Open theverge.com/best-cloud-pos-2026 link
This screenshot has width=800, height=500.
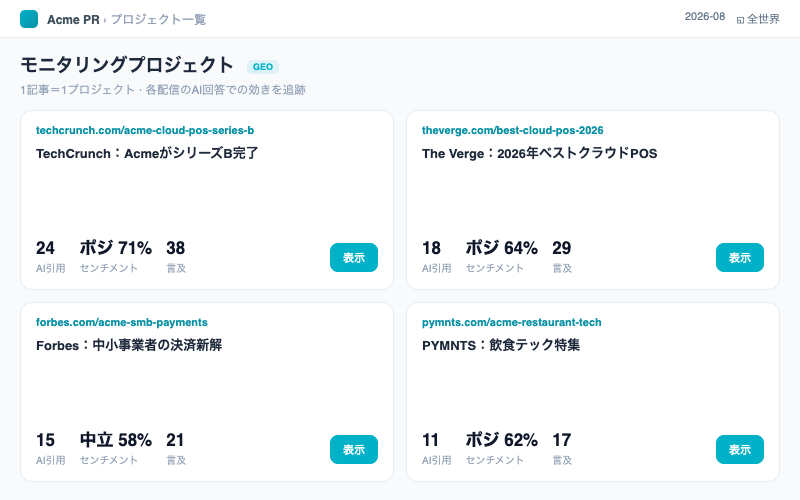512,130
